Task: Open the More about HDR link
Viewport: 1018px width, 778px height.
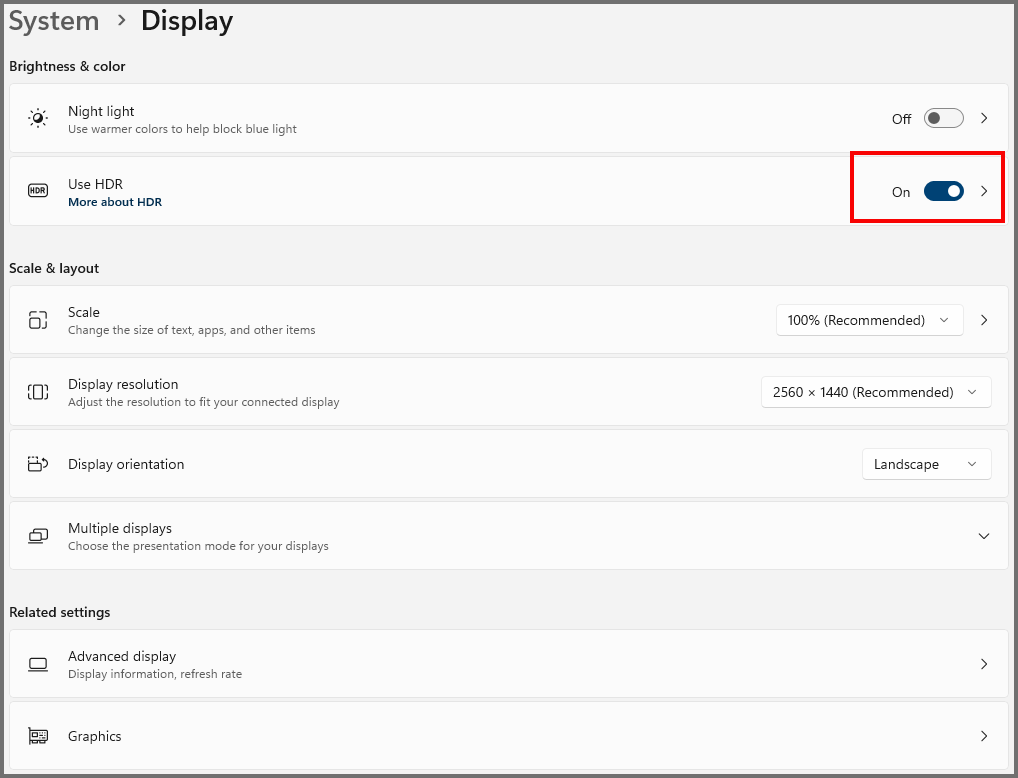Action: pos(115,202)
